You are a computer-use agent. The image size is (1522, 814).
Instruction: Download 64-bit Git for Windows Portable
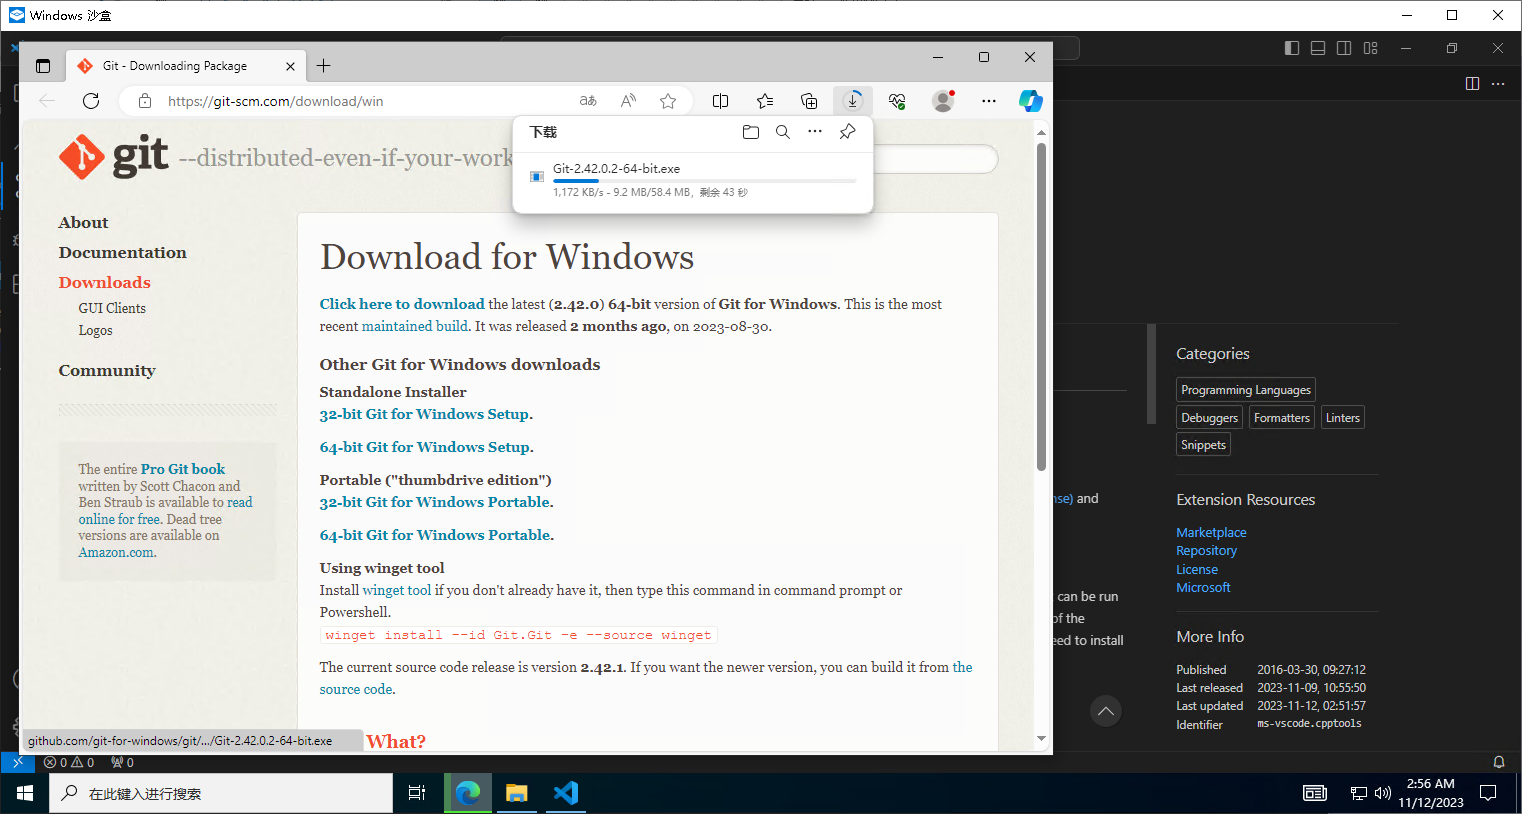(x=436, y=535)
